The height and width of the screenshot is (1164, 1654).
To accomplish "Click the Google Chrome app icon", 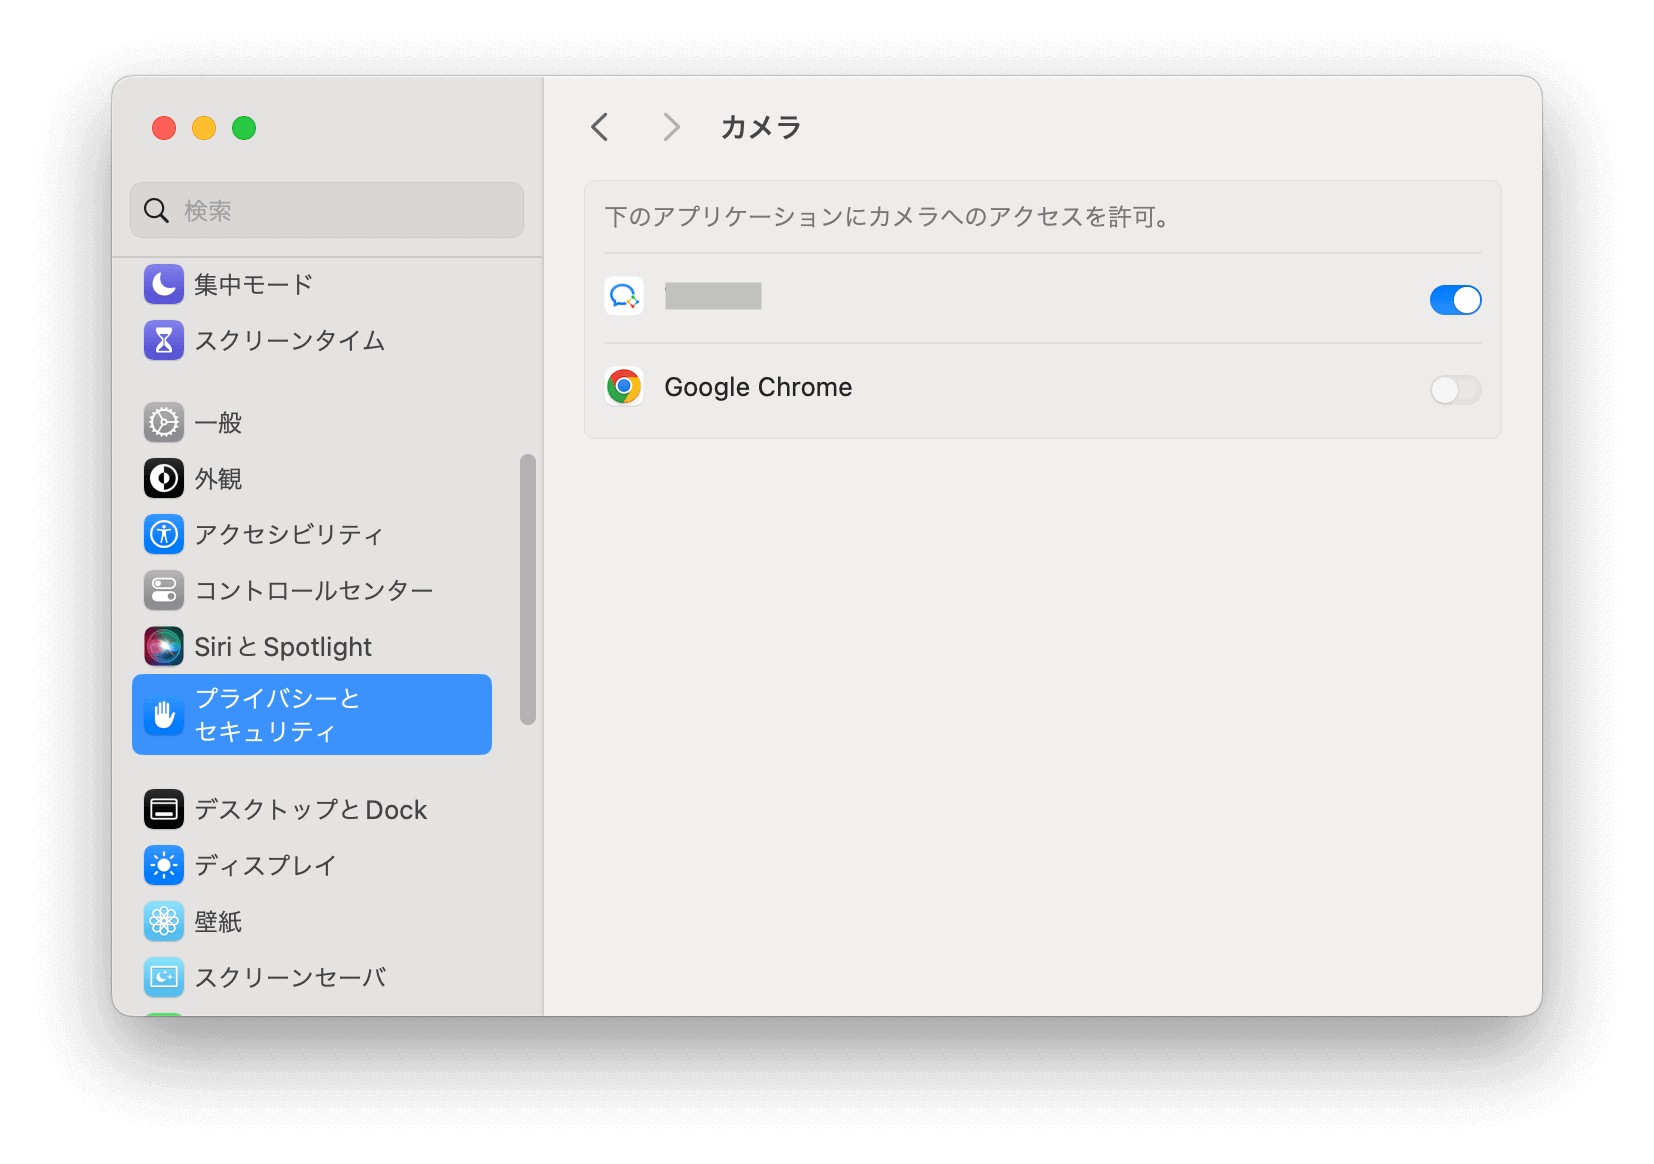I will point(624,386).
